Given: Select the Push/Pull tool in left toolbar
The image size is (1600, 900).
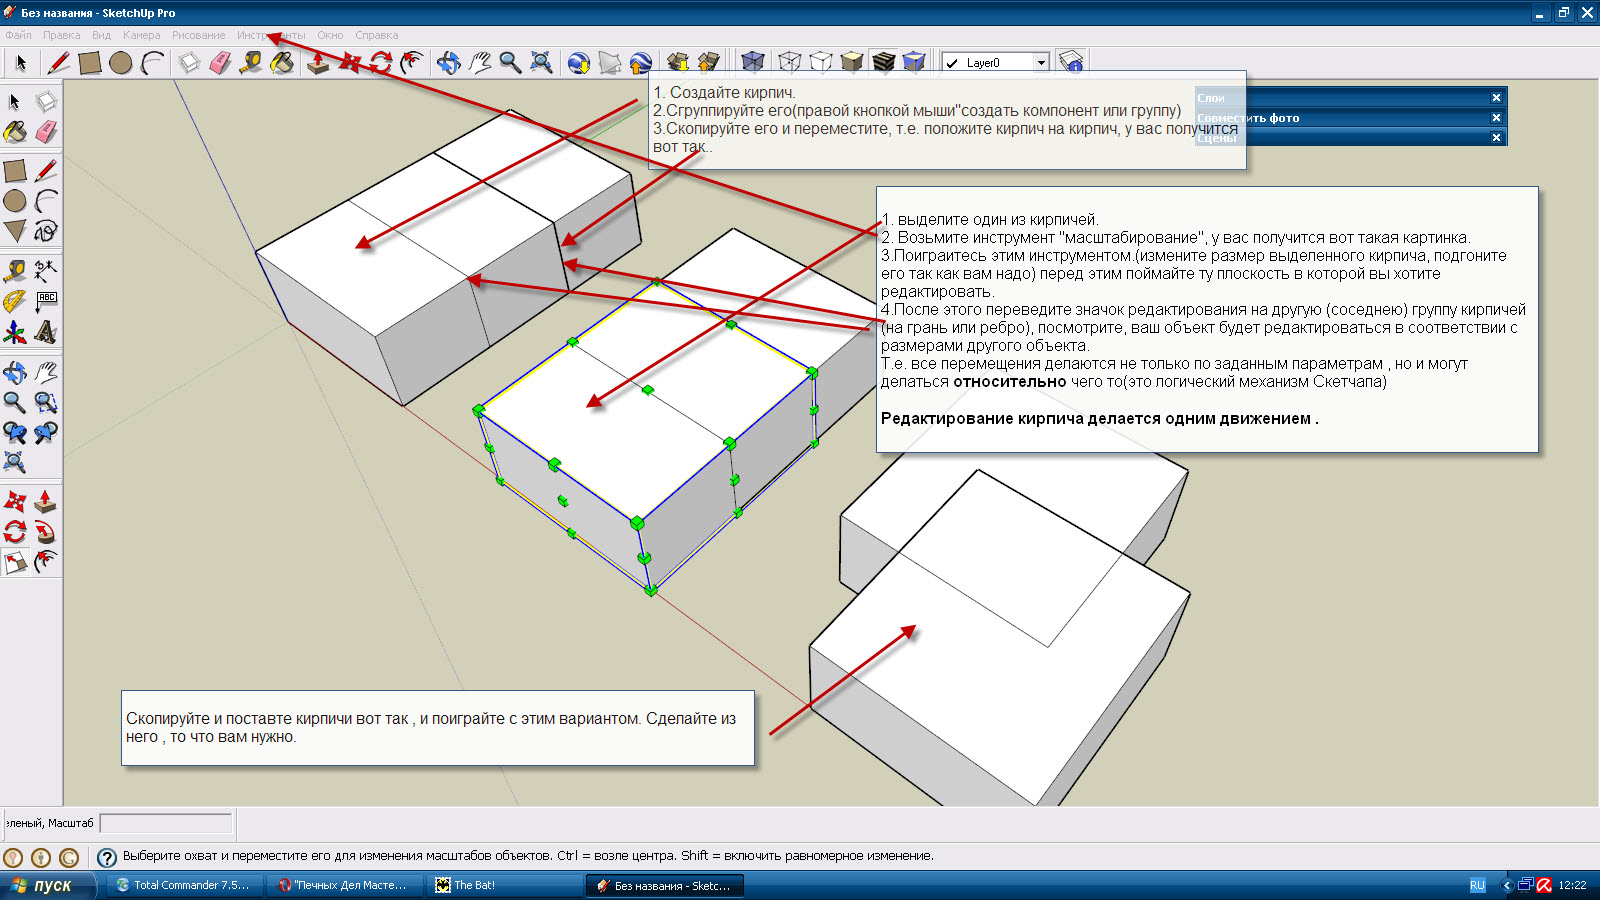Looking at the screenshot, I should tap(45, 502).
